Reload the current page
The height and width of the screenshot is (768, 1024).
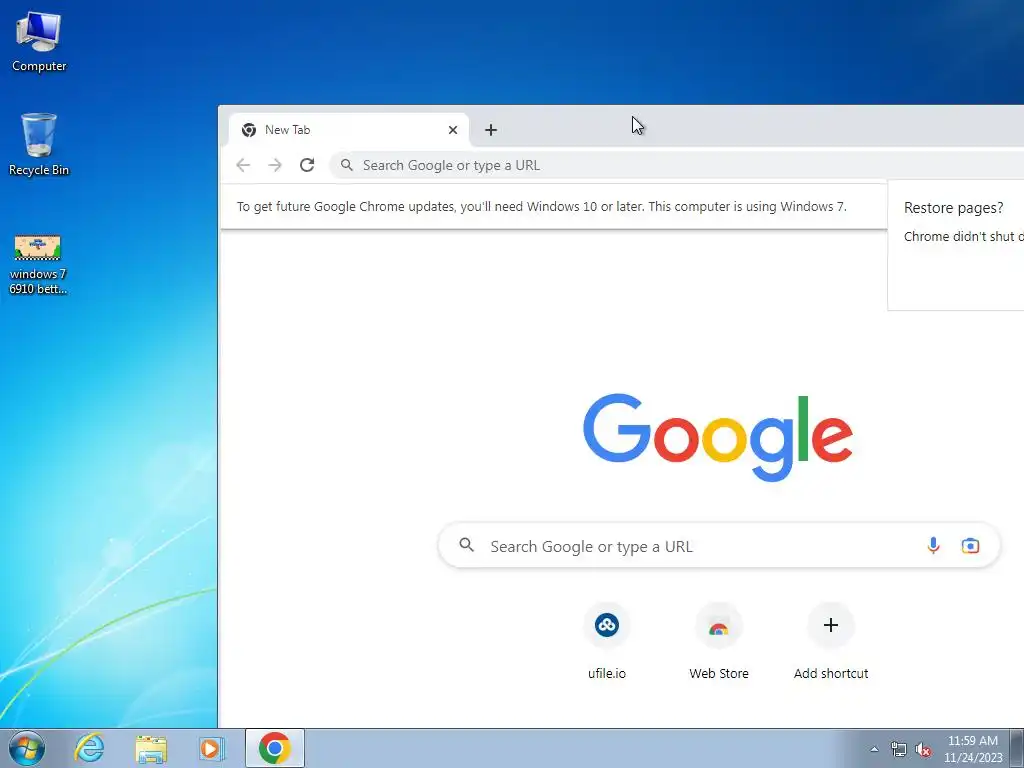307,165
